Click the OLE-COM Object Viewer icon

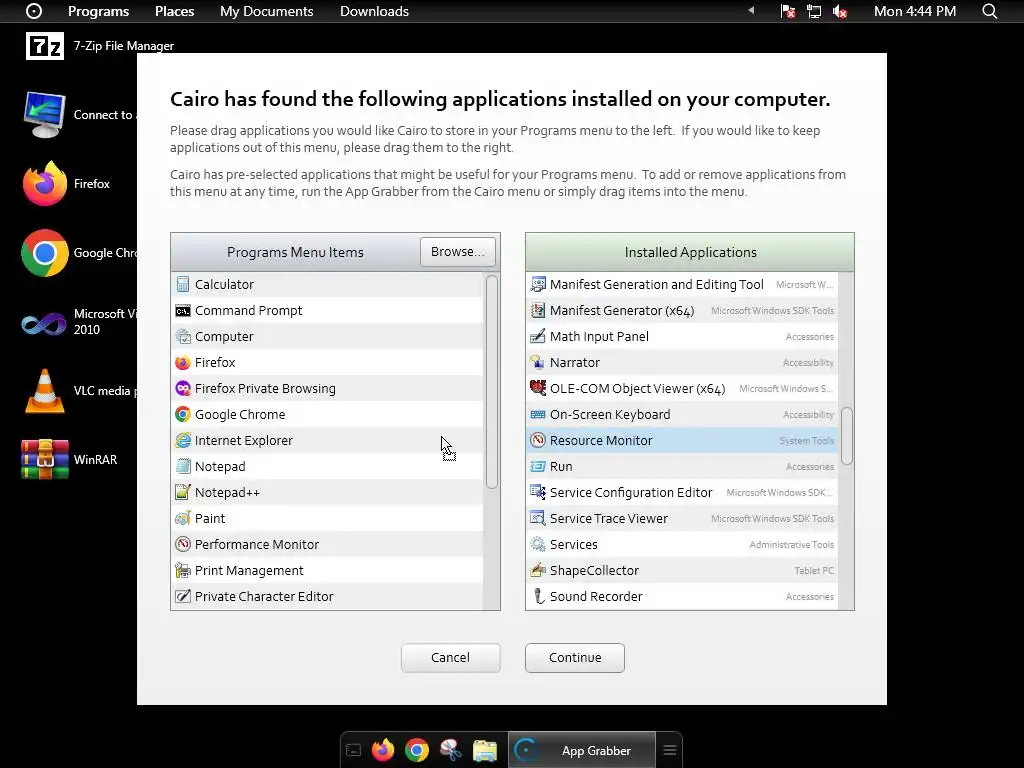click(x=537, y=389)
